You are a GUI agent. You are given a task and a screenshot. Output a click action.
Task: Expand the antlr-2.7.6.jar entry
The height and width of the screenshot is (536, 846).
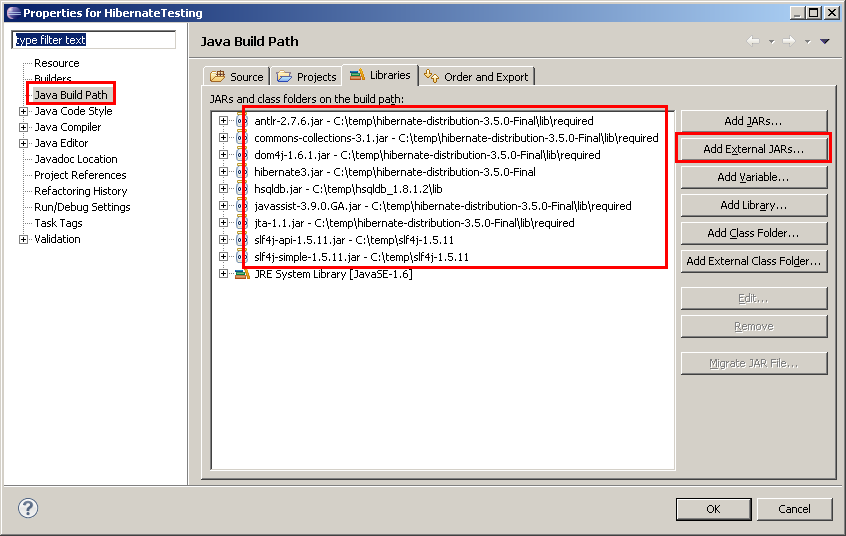coord(223,121)
